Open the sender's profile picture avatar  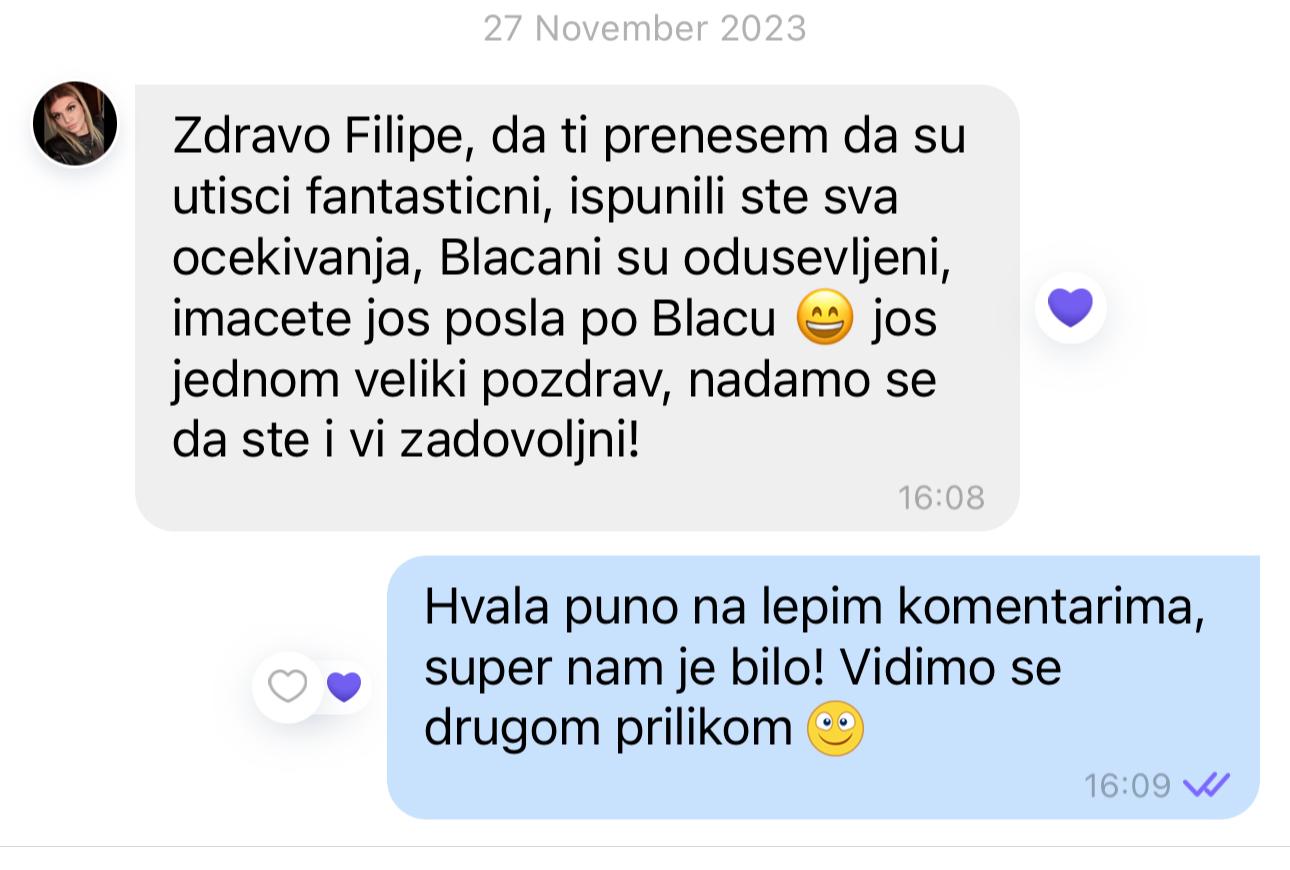point(75,124)
